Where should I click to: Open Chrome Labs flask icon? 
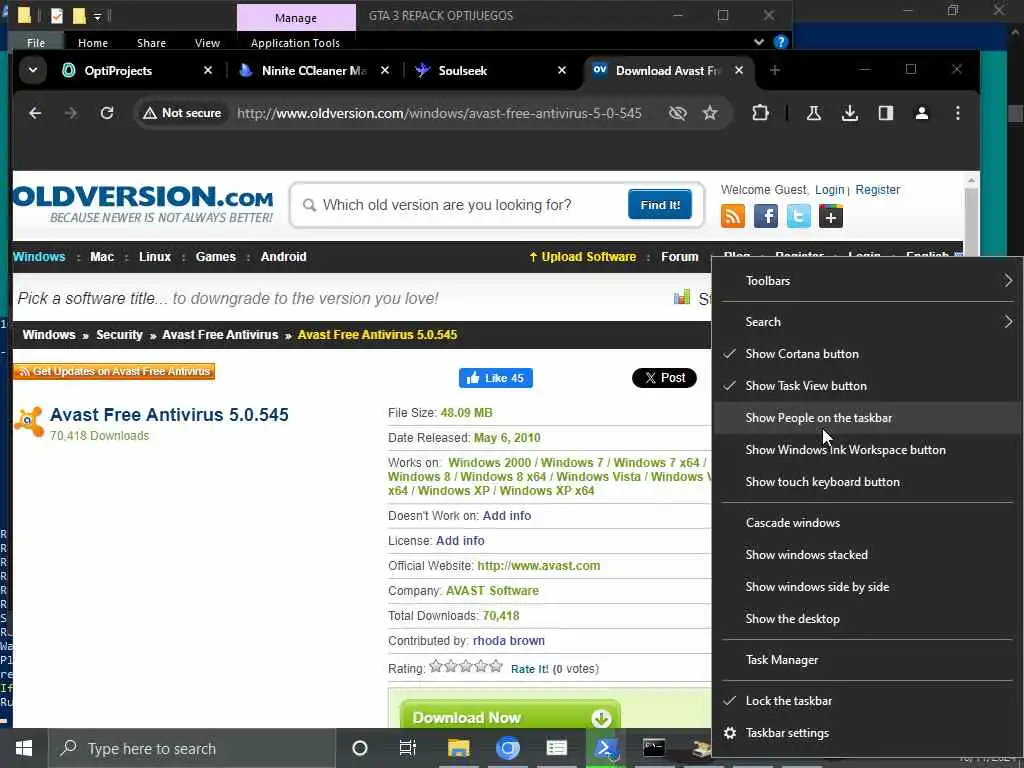[x=814, y=113]
